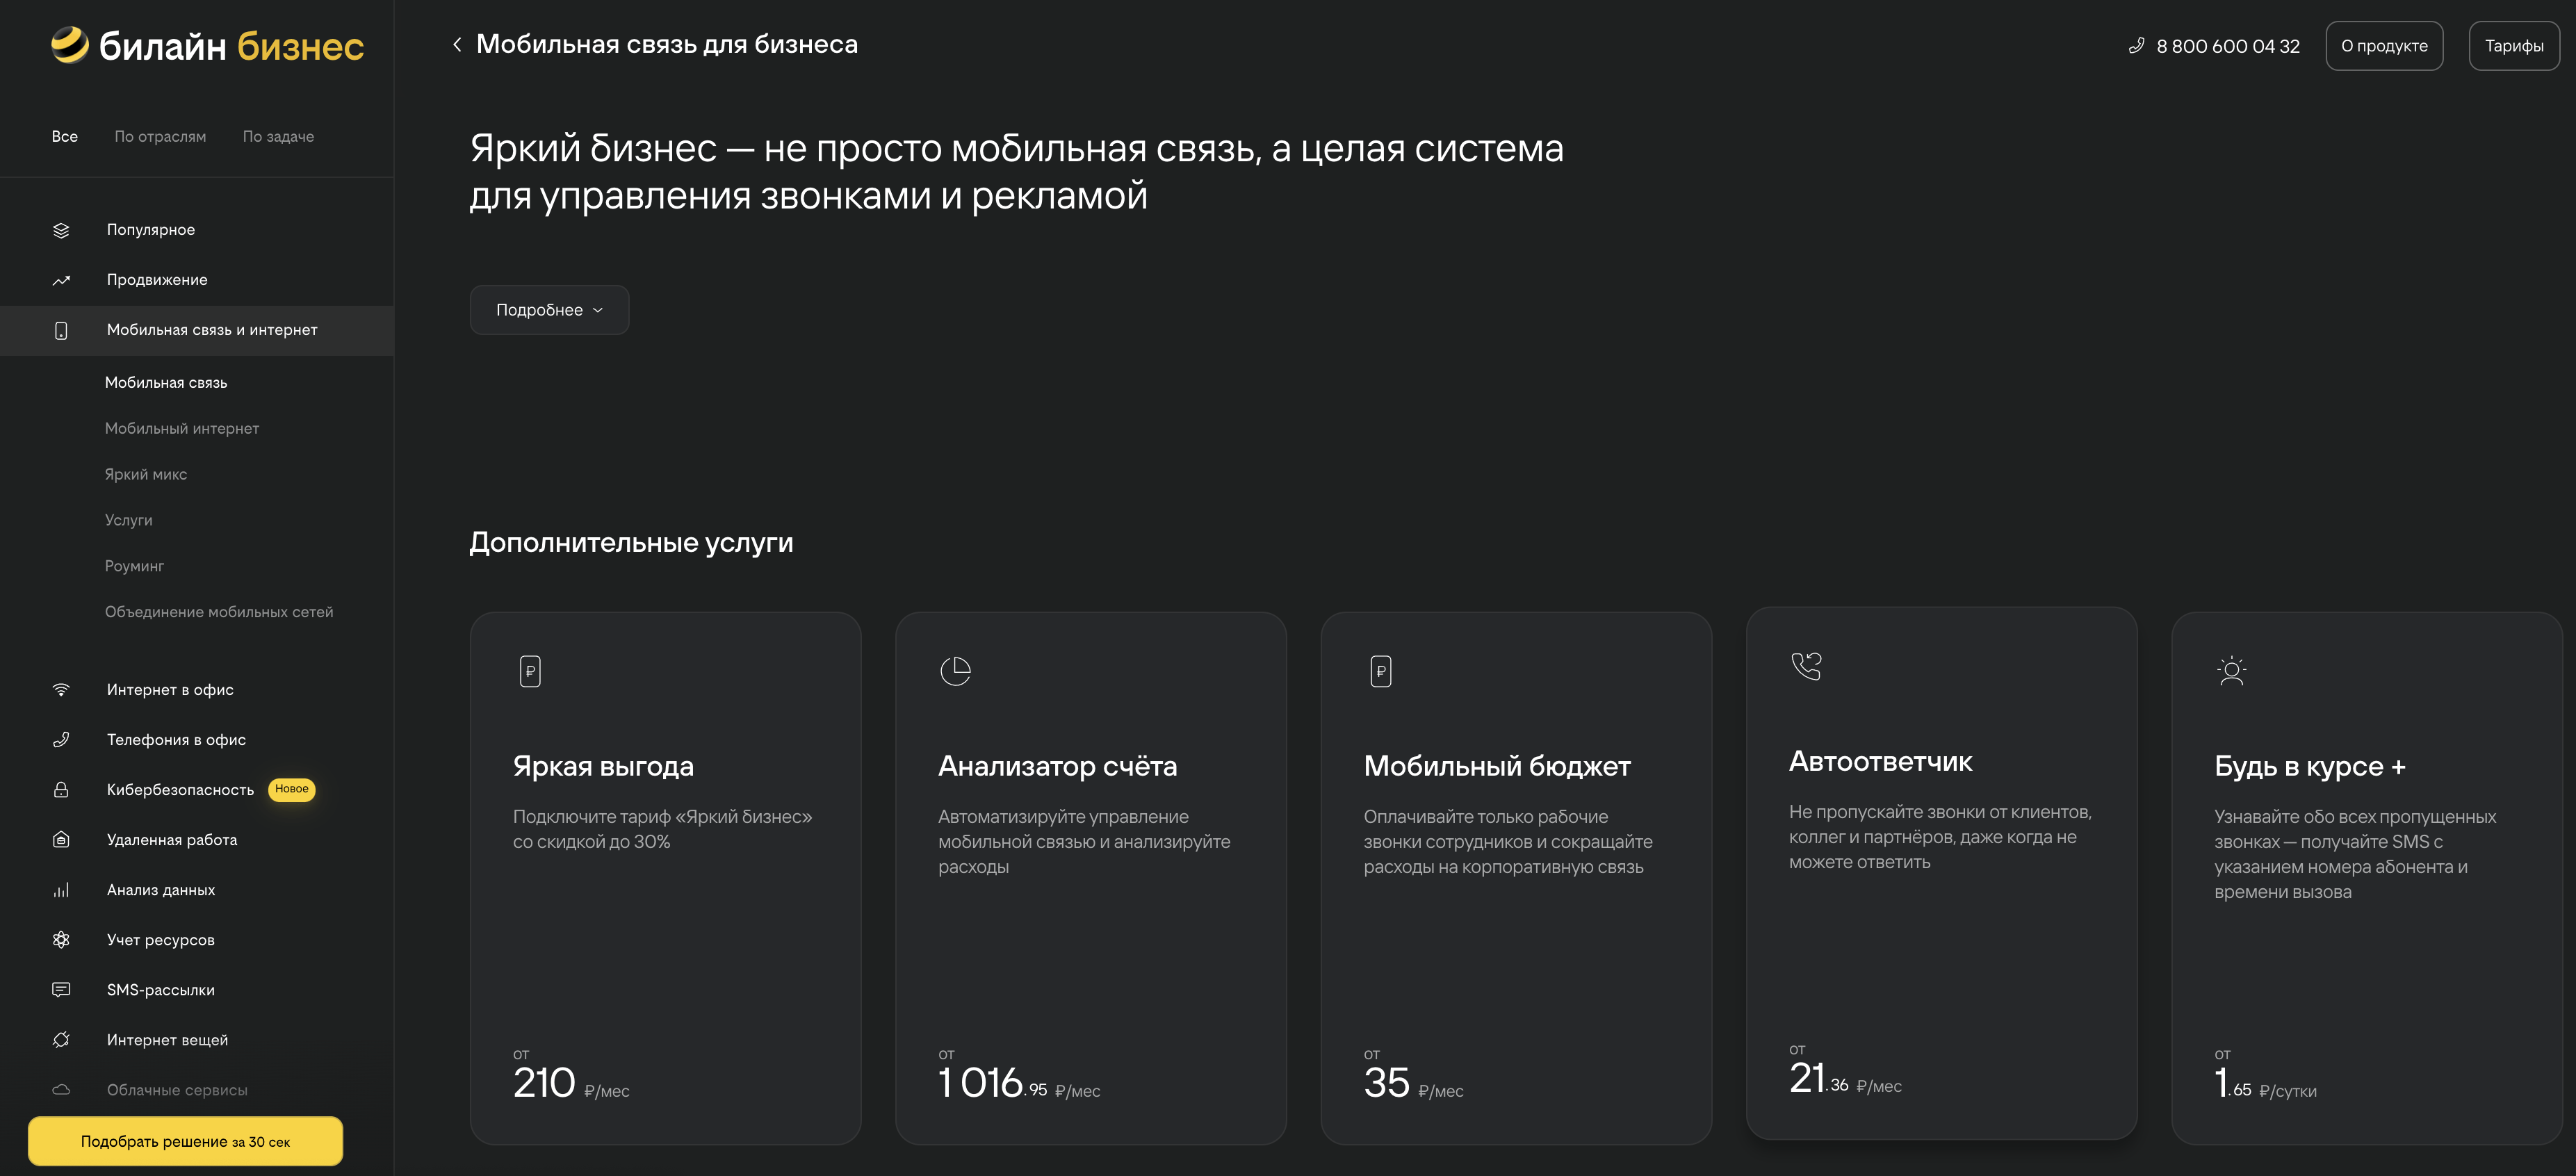Open the Тарифы page
2576x1176 pixels.
2514,45
